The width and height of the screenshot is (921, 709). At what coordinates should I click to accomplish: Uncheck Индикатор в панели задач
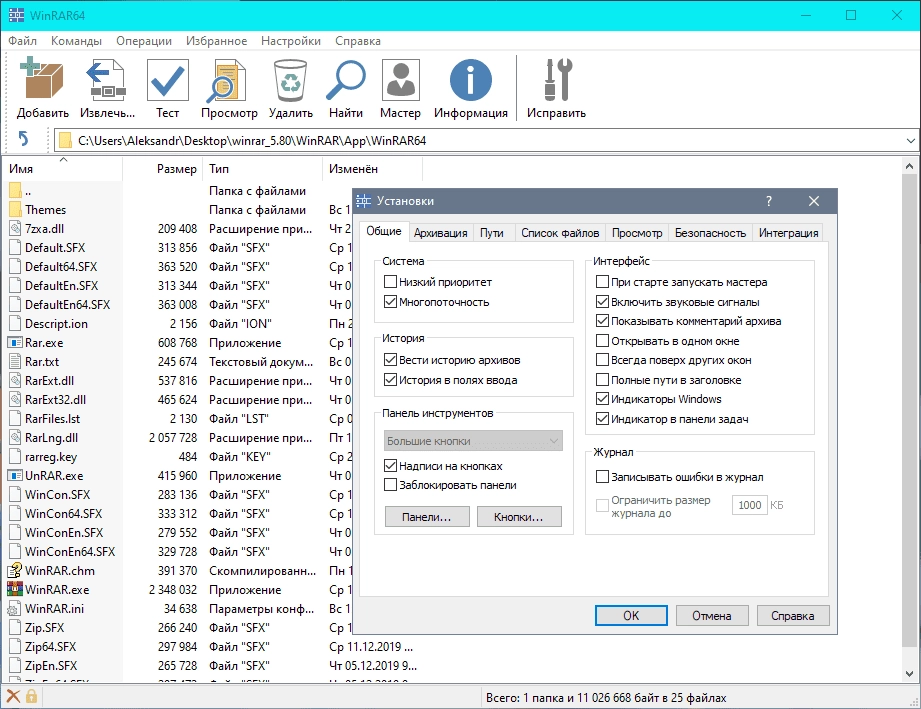tap(602, 419)
